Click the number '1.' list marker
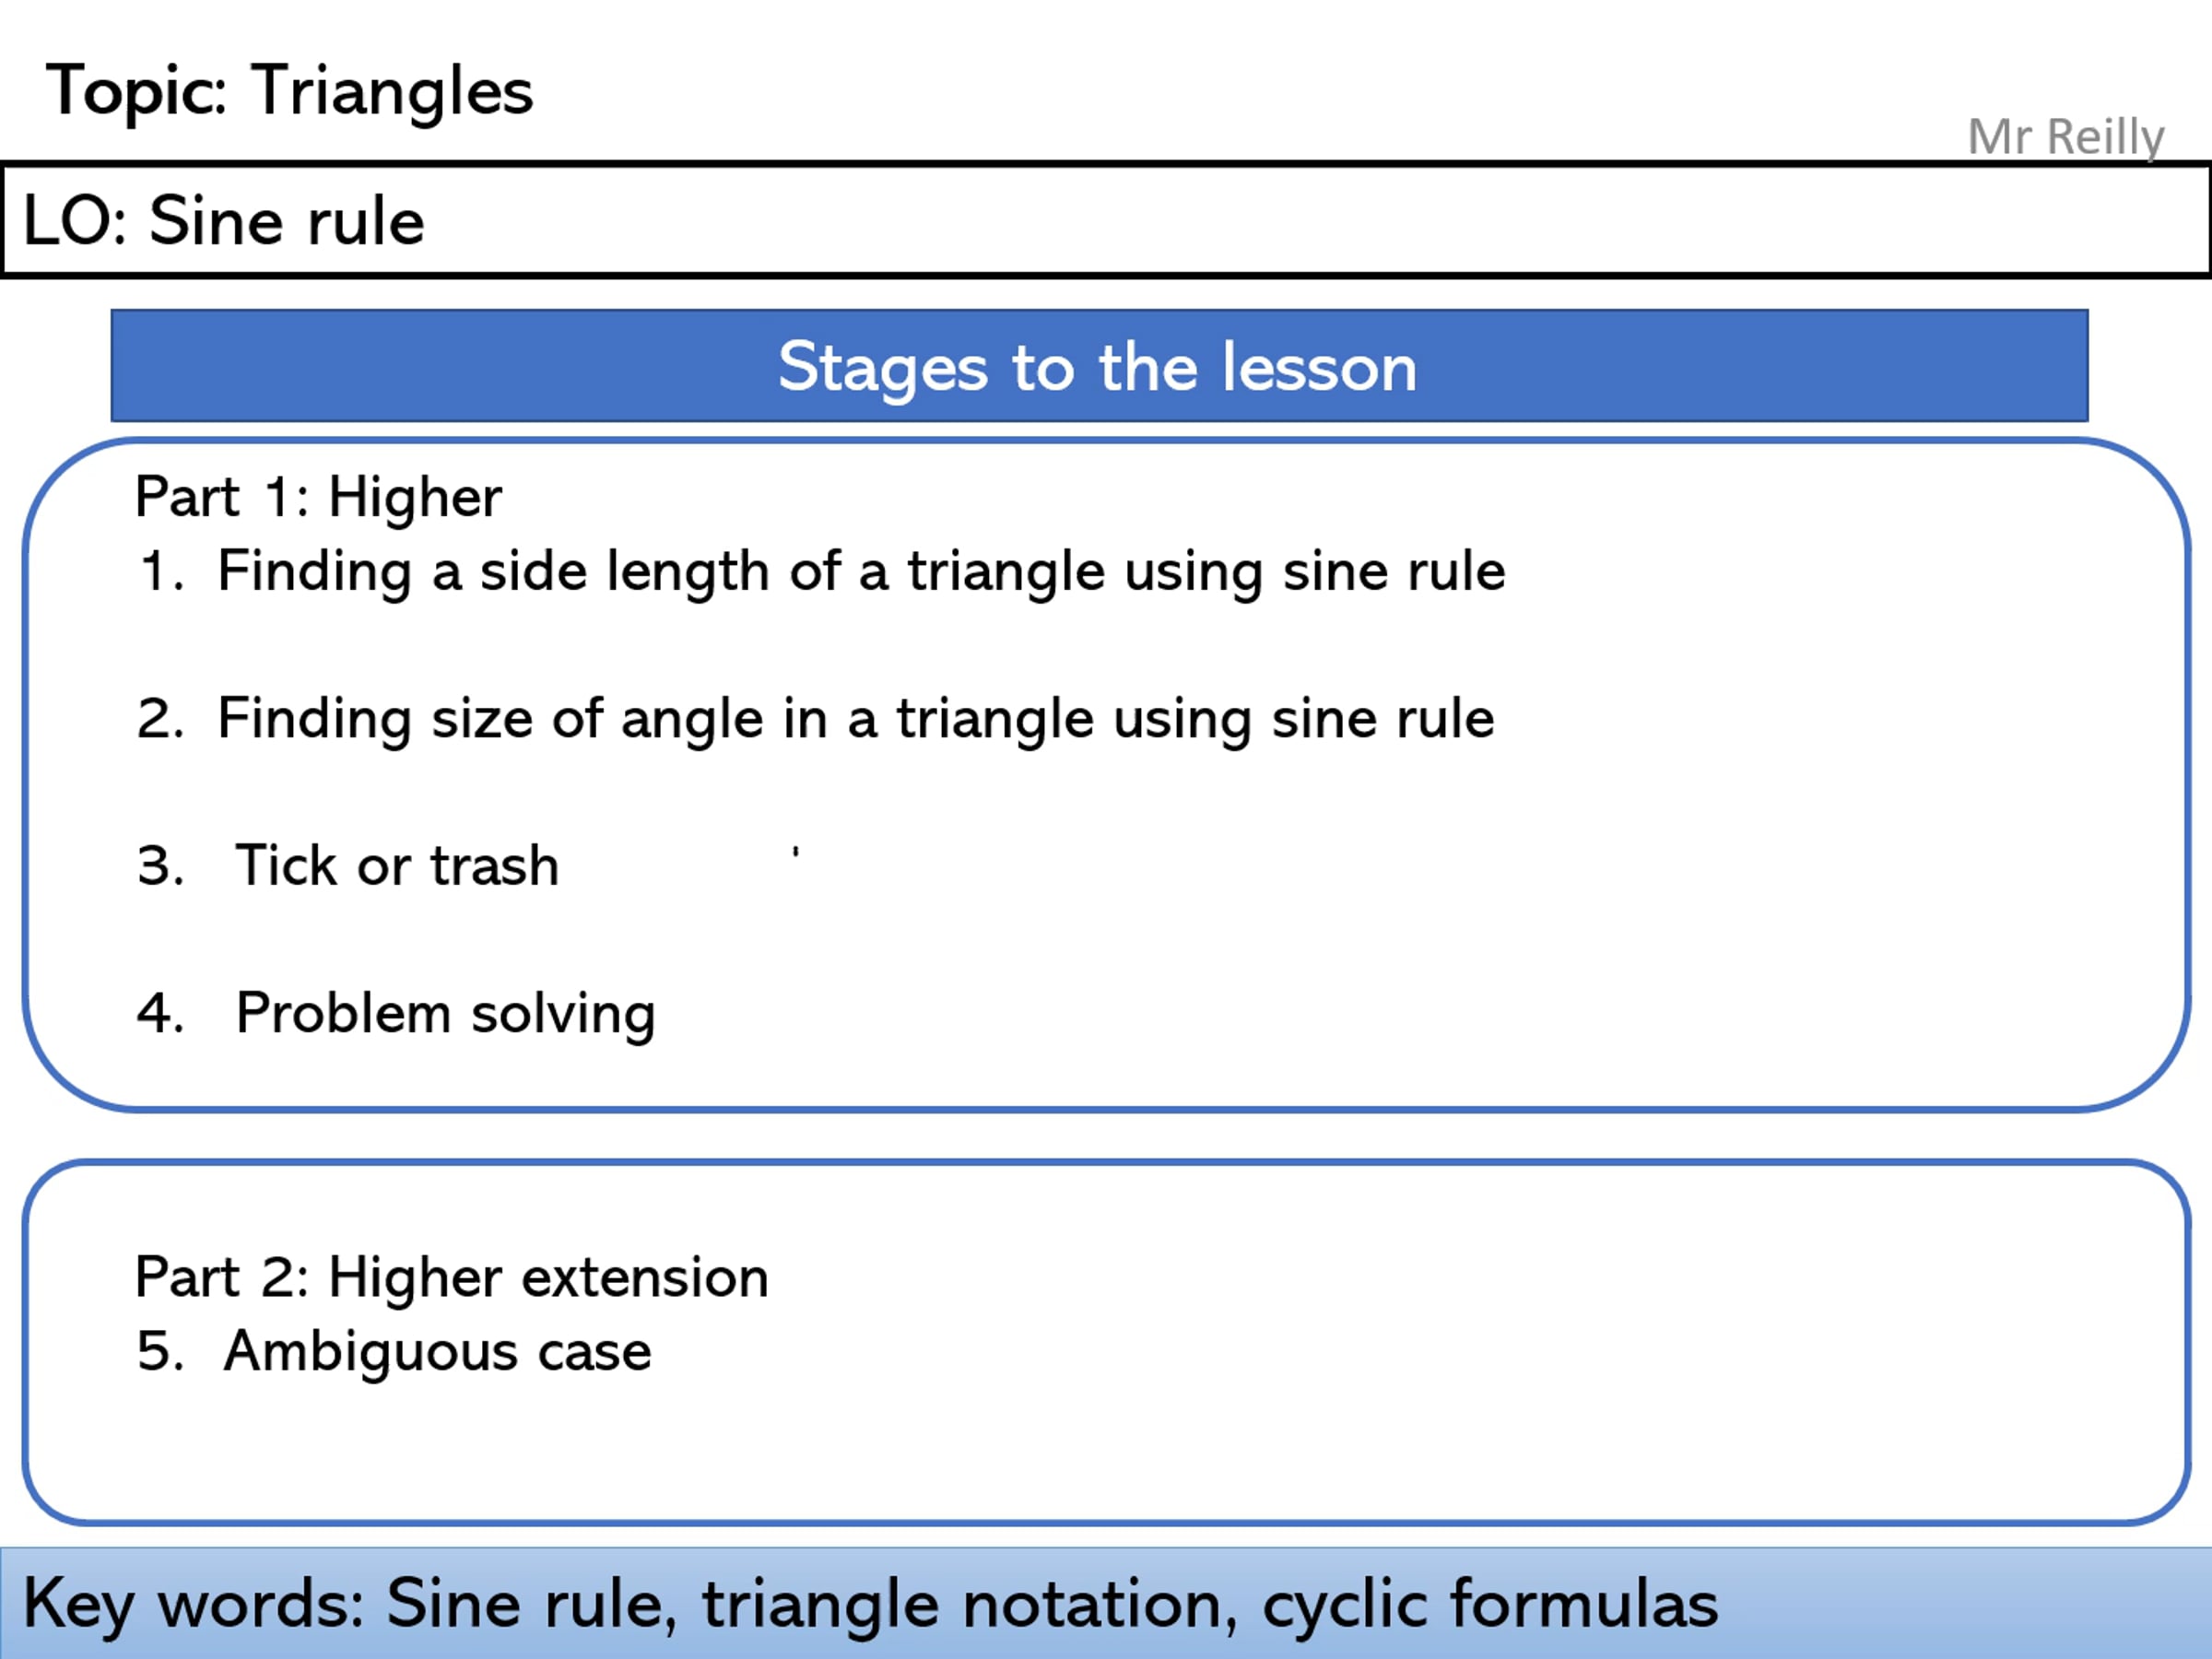The height and width of the screenshot is (1659, 2212). tap(162, 572)
